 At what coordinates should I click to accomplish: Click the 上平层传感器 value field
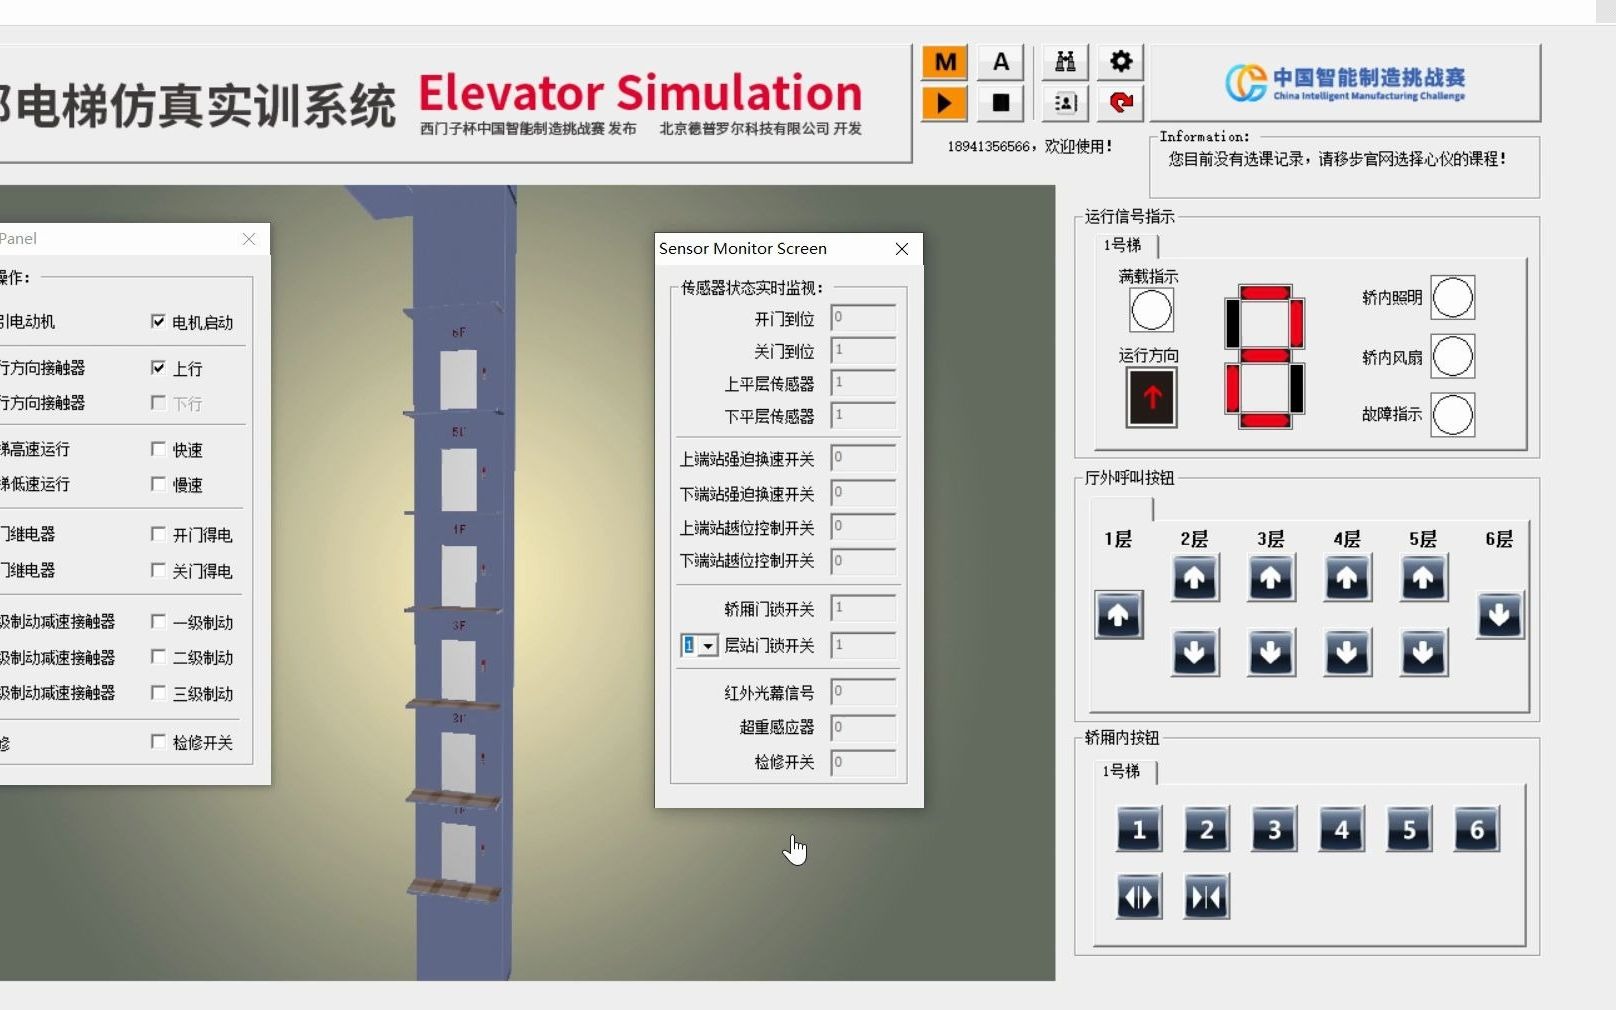(863, 383)
